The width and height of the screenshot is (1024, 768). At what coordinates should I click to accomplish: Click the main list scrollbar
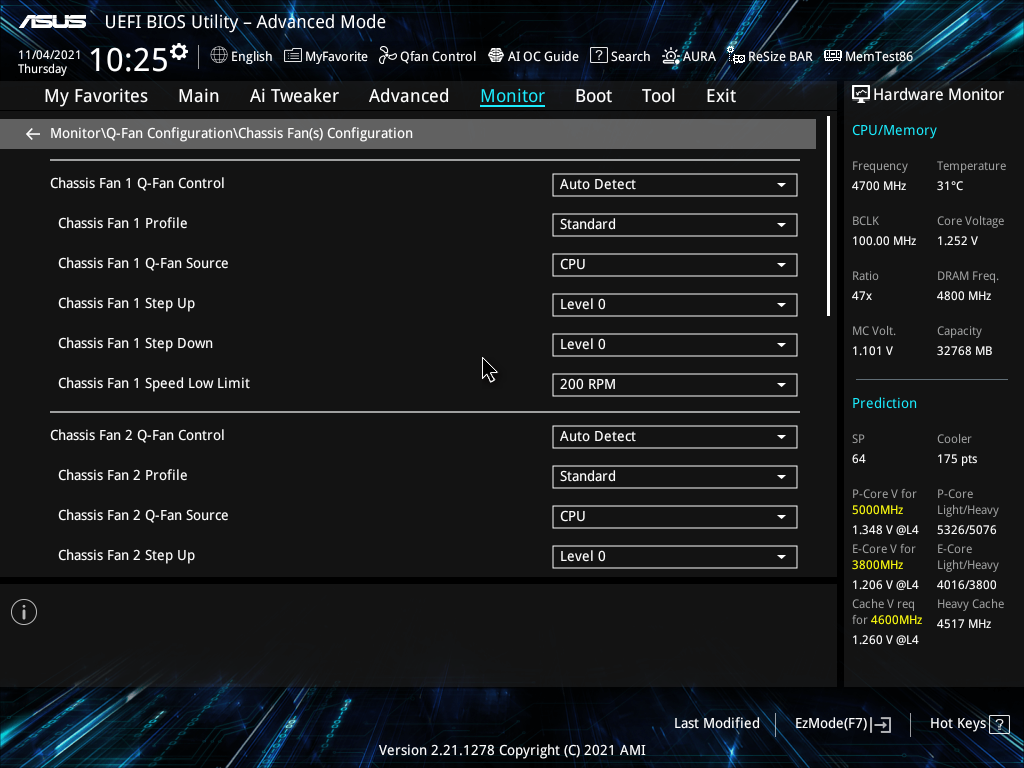point(829,217)
